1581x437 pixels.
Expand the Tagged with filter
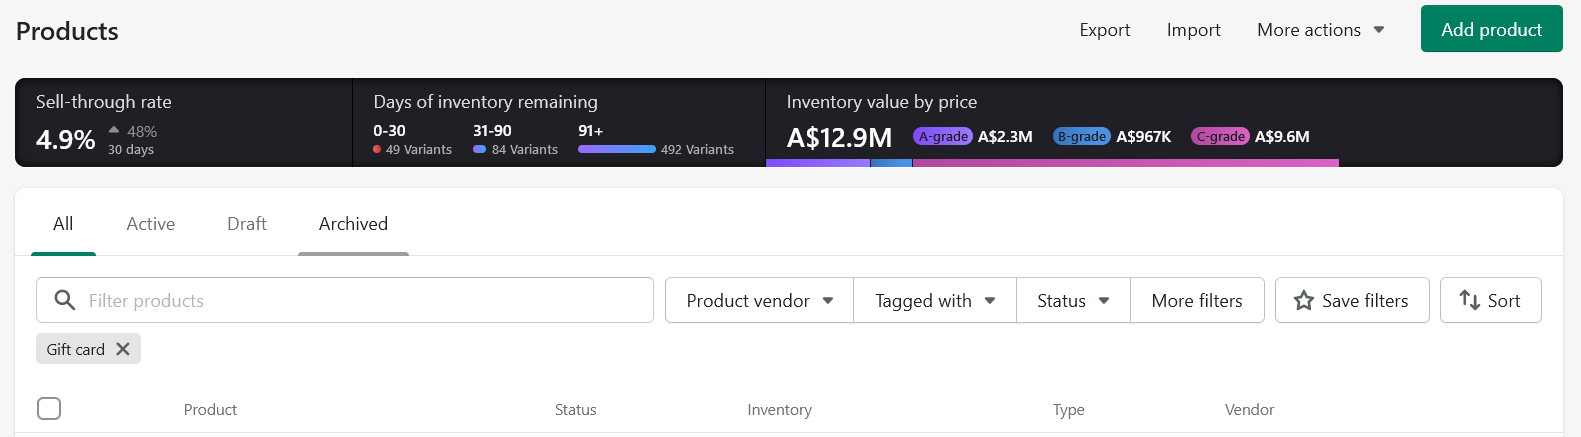pos(935,300)
